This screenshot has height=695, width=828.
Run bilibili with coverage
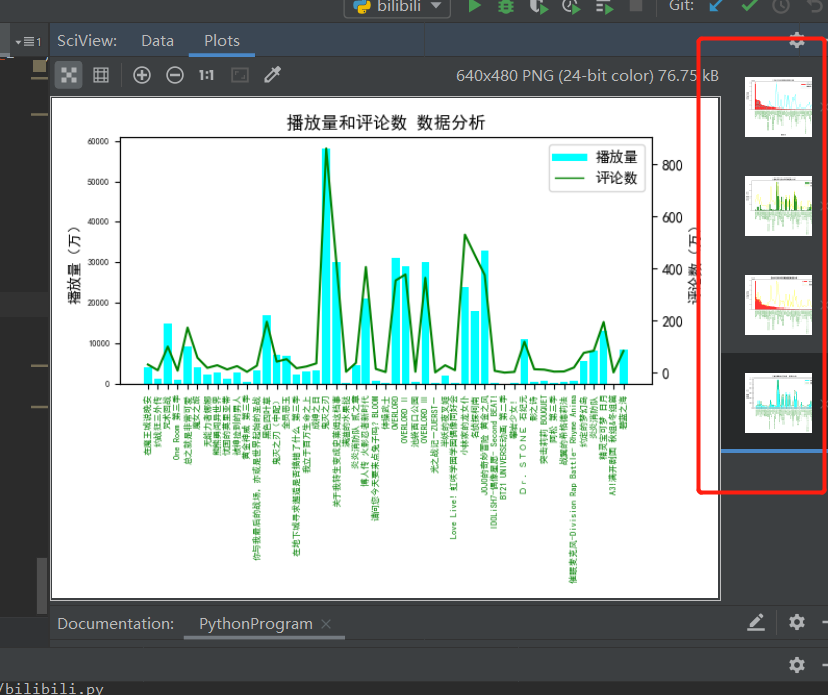(x=539, y=5)
